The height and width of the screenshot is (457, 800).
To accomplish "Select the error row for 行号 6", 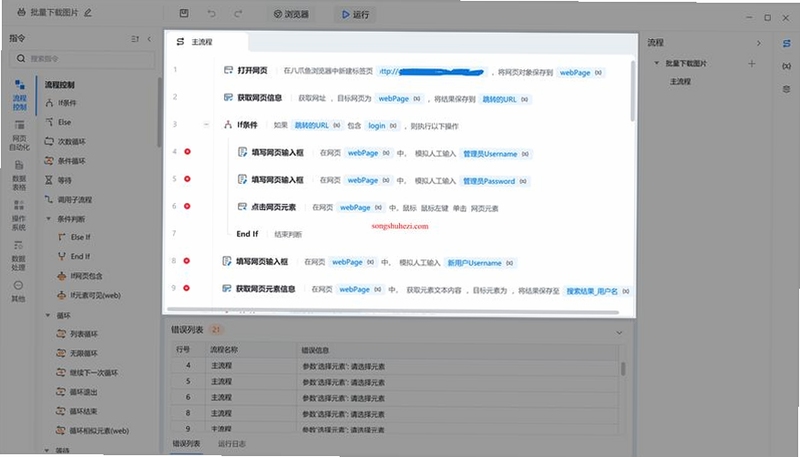I will [x=395, y=397].
